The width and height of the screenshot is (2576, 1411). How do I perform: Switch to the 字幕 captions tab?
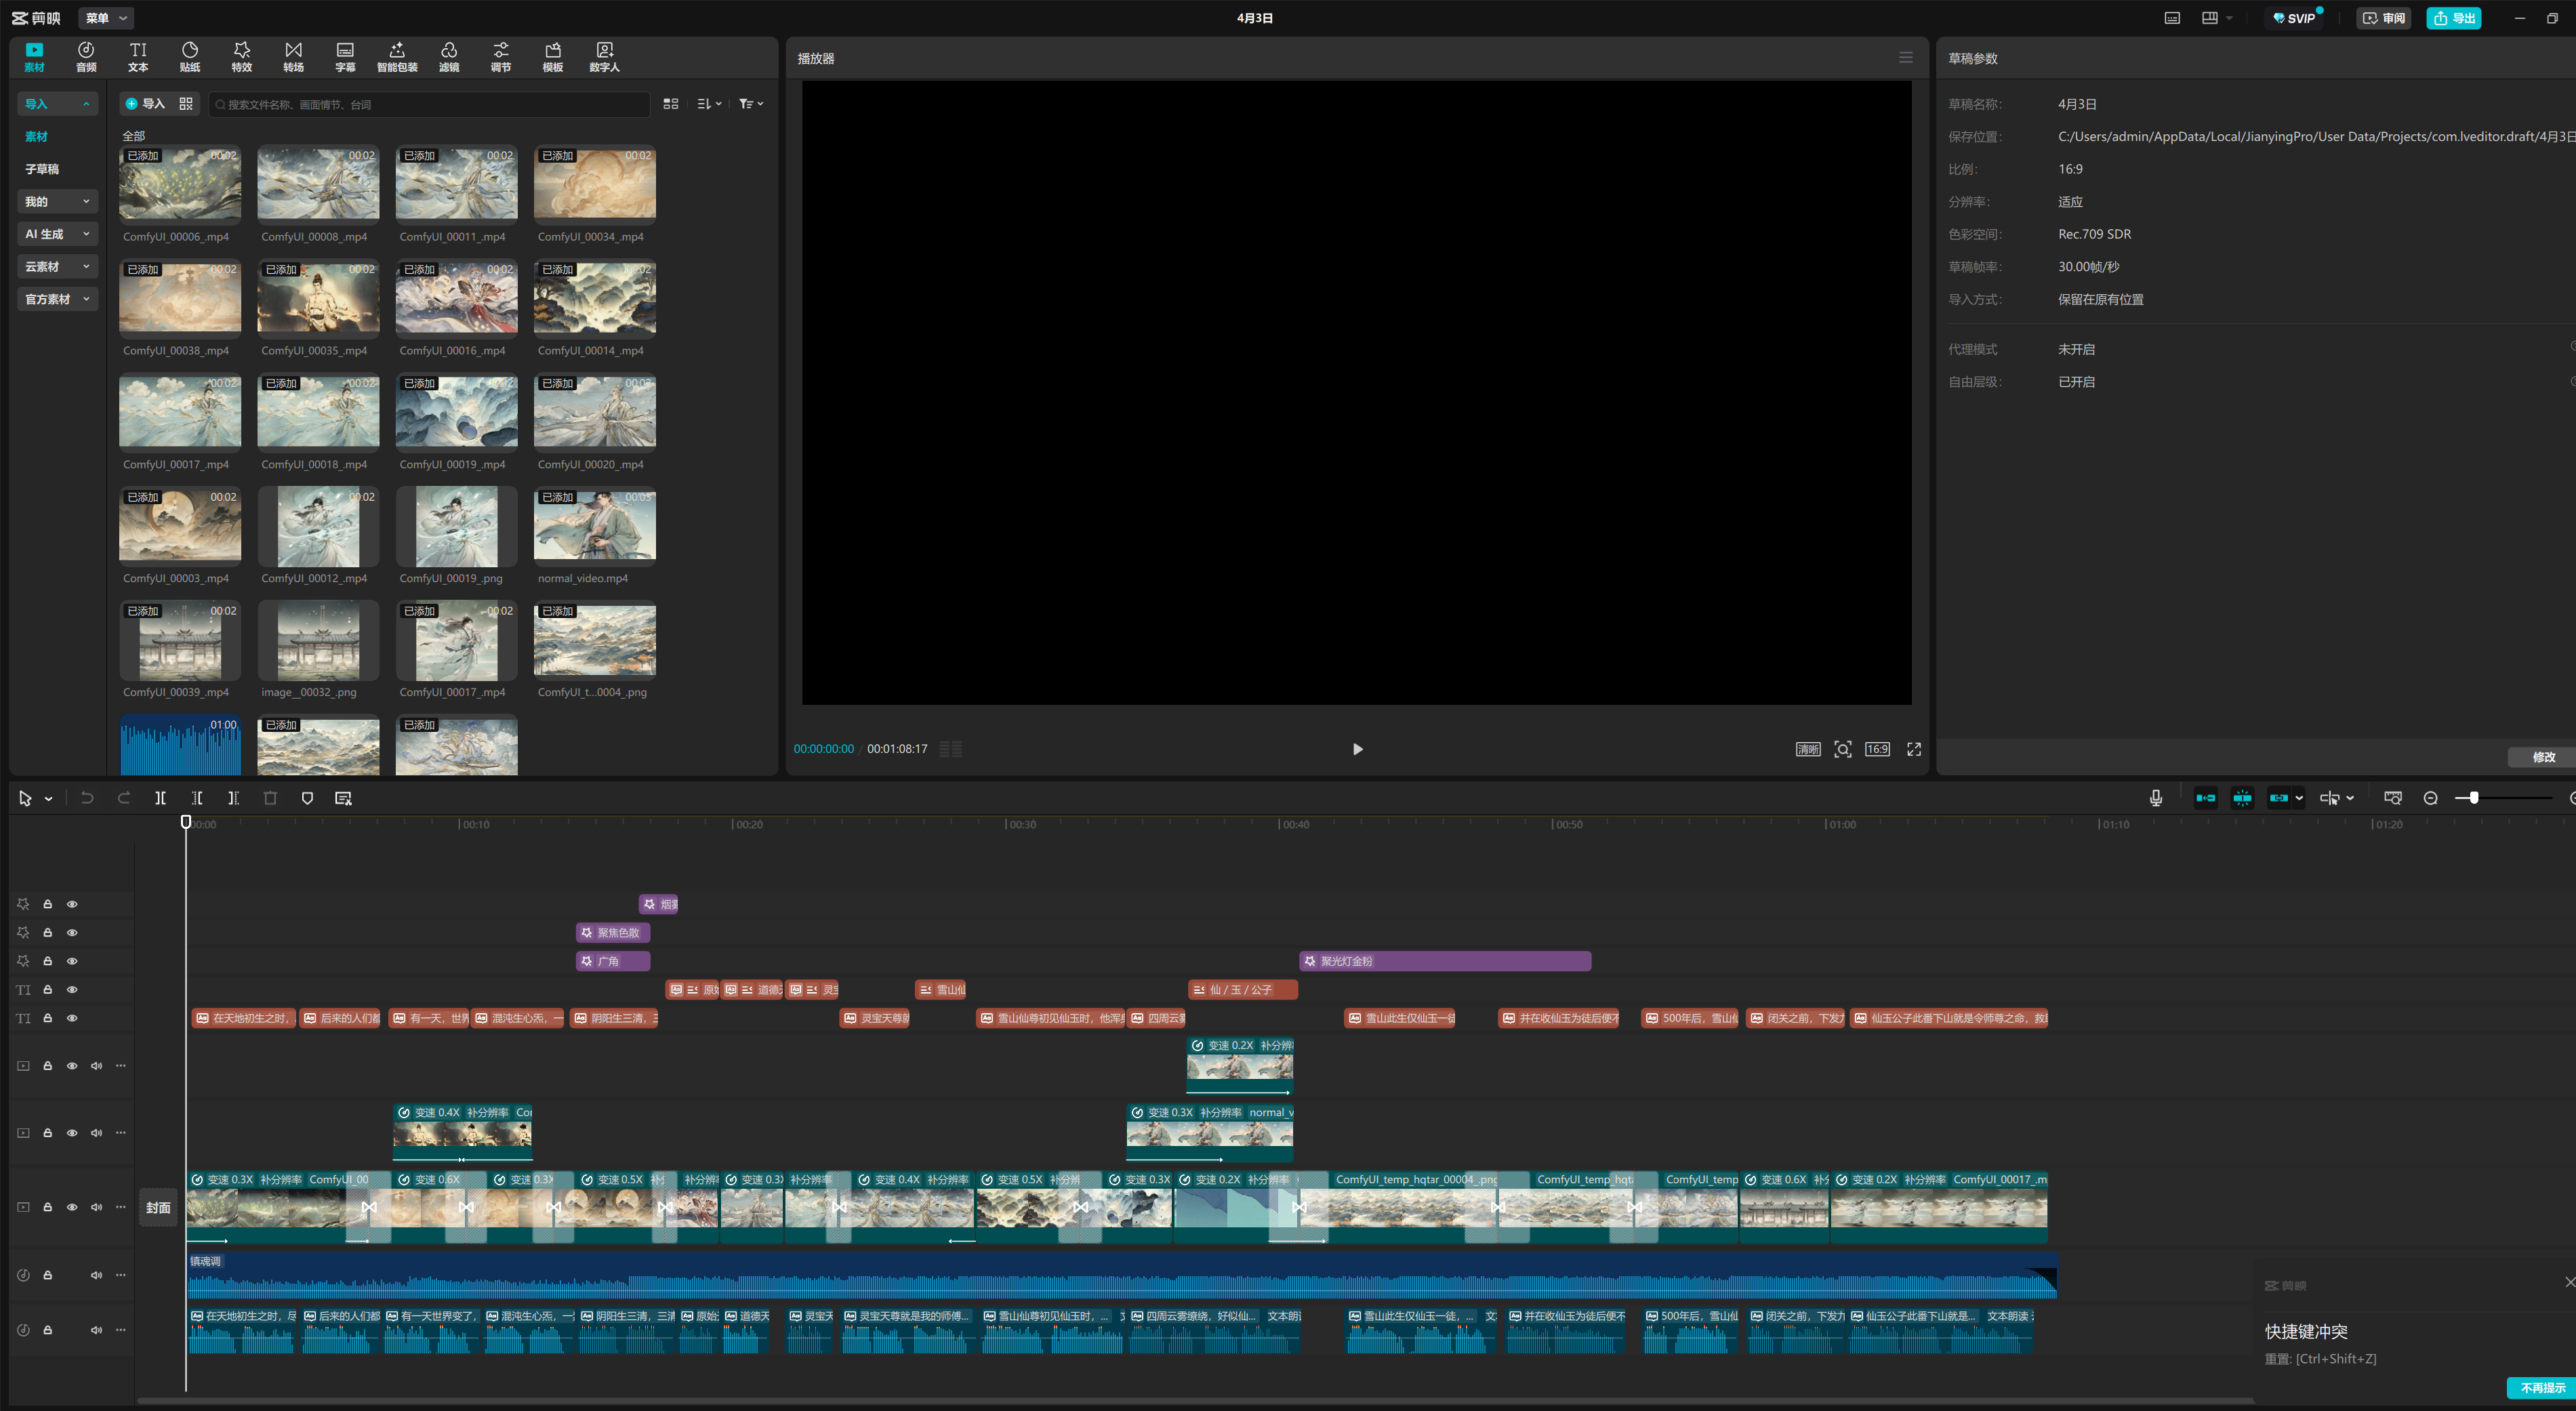tap(345, 57)
